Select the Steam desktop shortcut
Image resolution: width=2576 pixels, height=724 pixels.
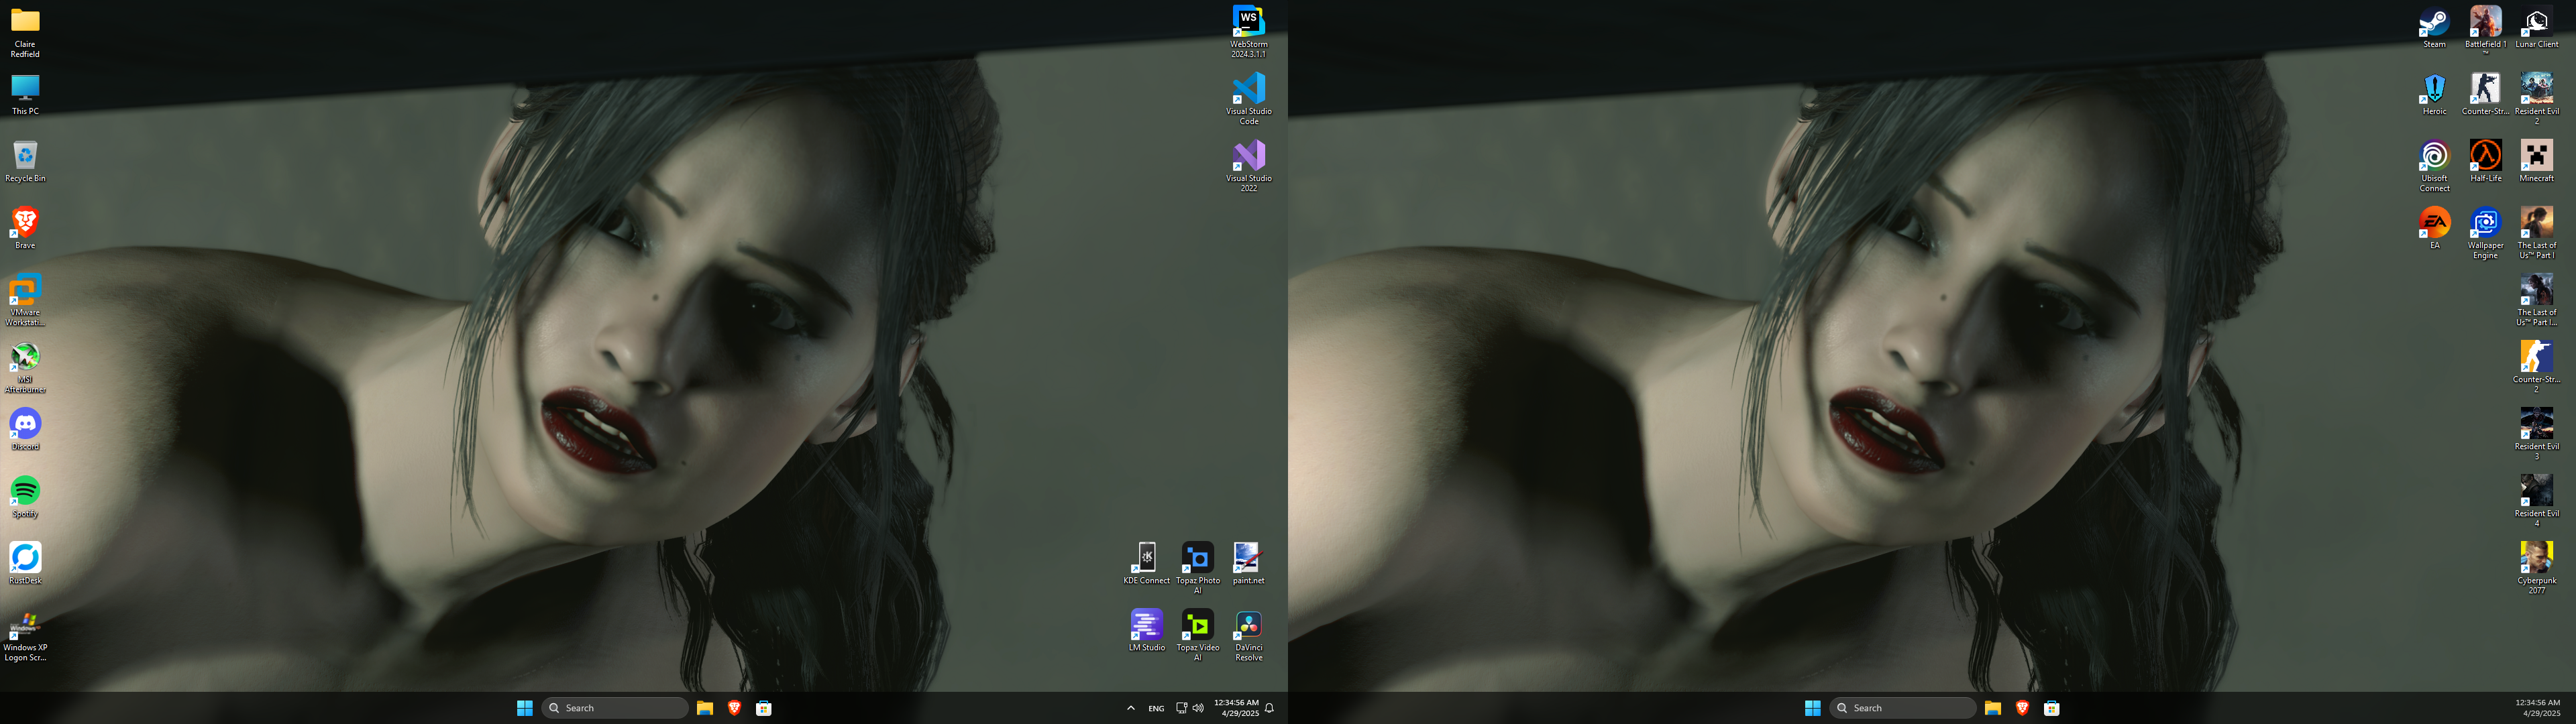(2434, 27)
